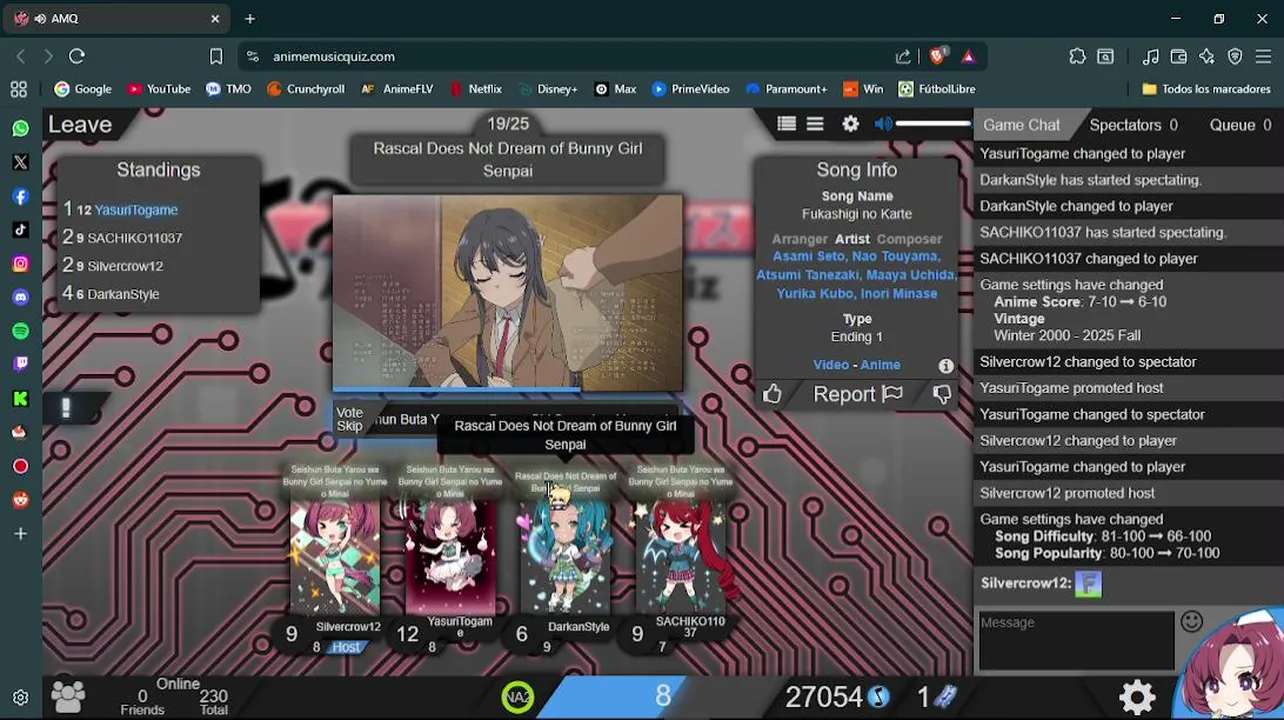This screenshot has width=1284, height=720.
Task: Switch to the Spectators tab
Action: pyautogui.click(x=1133, y=125)
